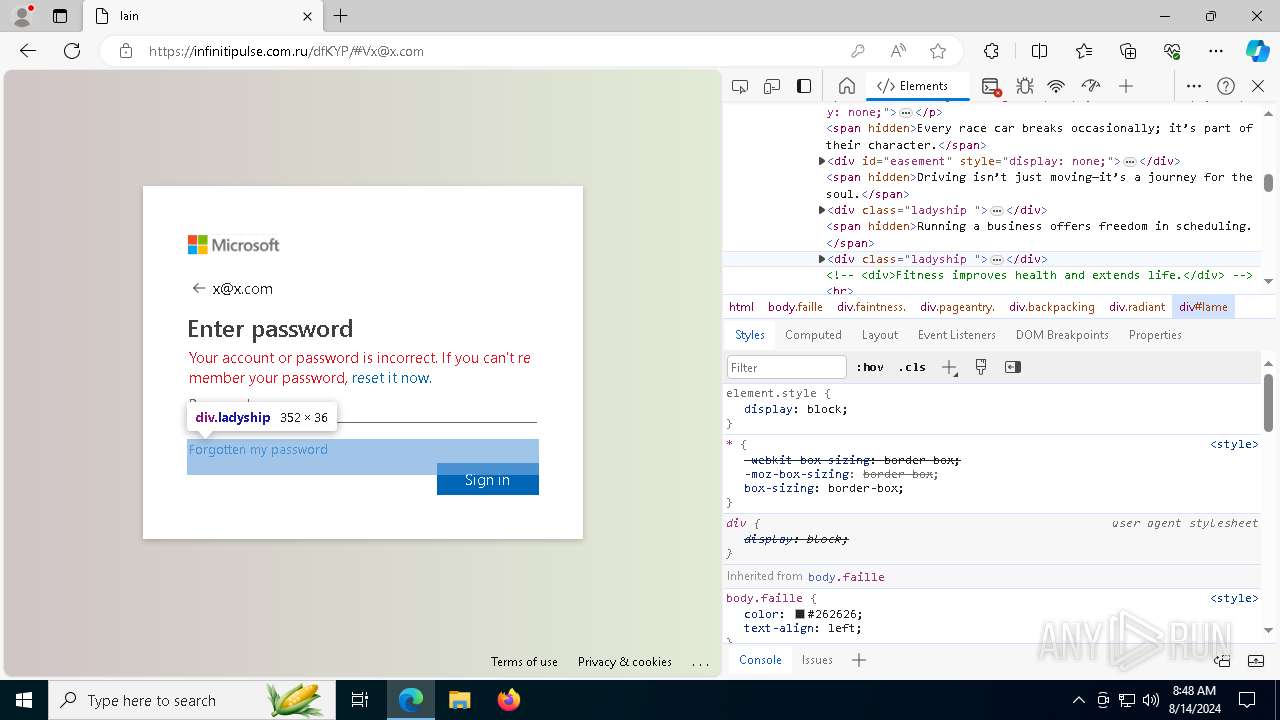Add a drawer tool with plus icon
1280x720 pixels.
pyautogui.click(x=859, y=660)
